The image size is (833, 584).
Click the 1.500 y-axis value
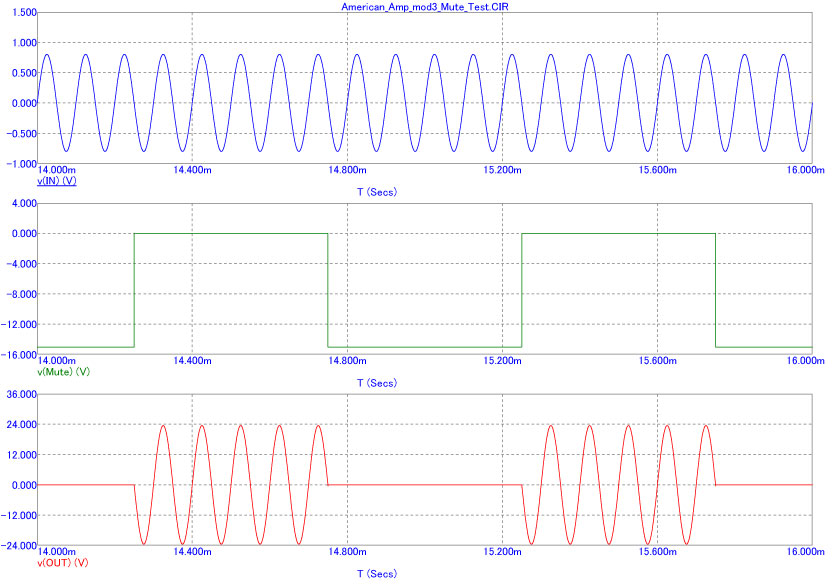[24, 12]
